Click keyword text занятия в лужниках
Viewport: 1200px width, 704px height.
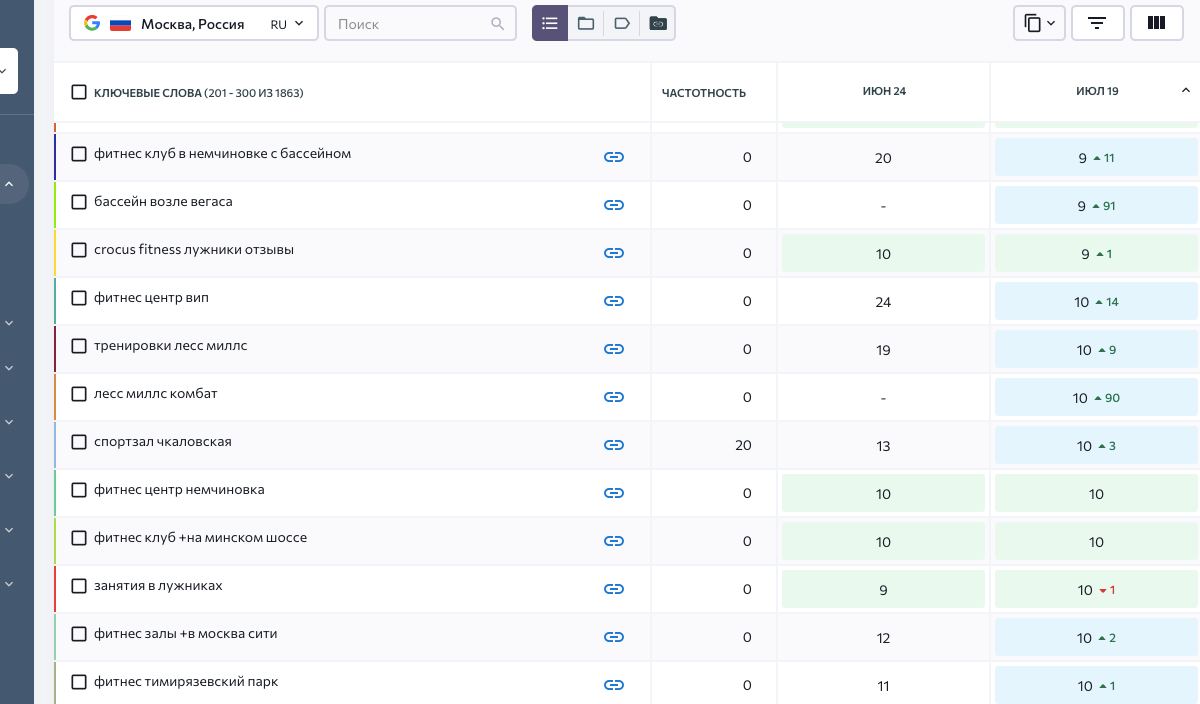[x=158, y=586]
